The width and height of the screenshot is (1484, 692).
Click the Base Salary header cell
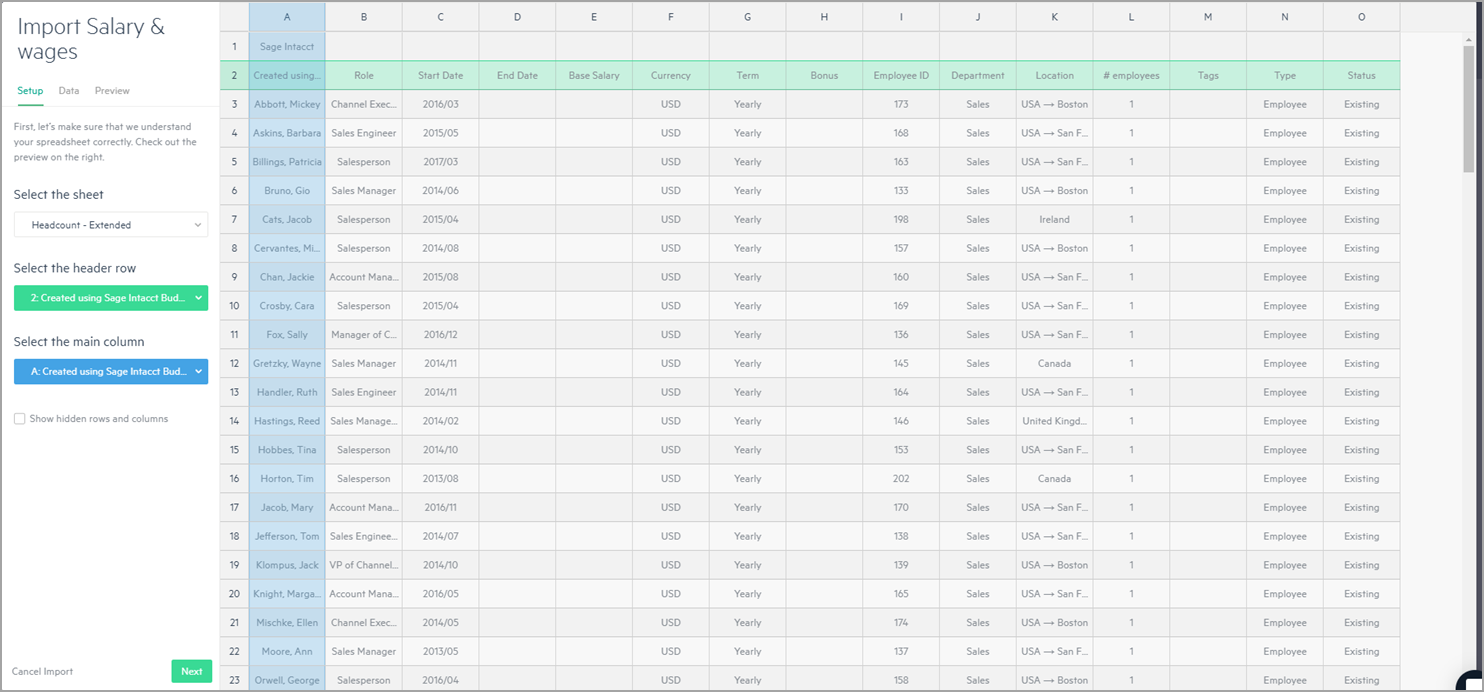point(594,75)
